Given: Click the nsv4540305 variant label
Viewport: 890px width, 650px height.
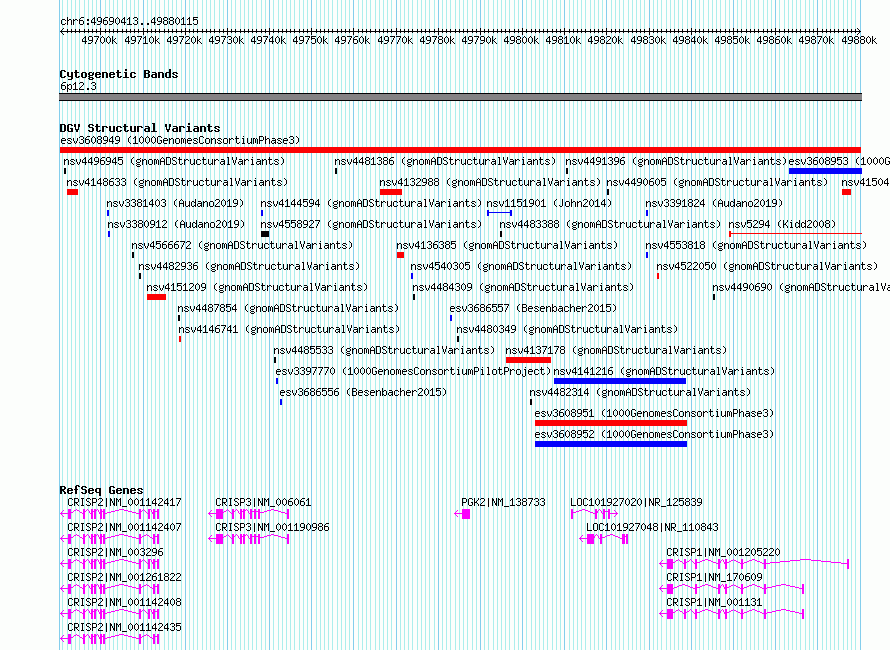Looking at the screenshot, I should click(521, 266).
